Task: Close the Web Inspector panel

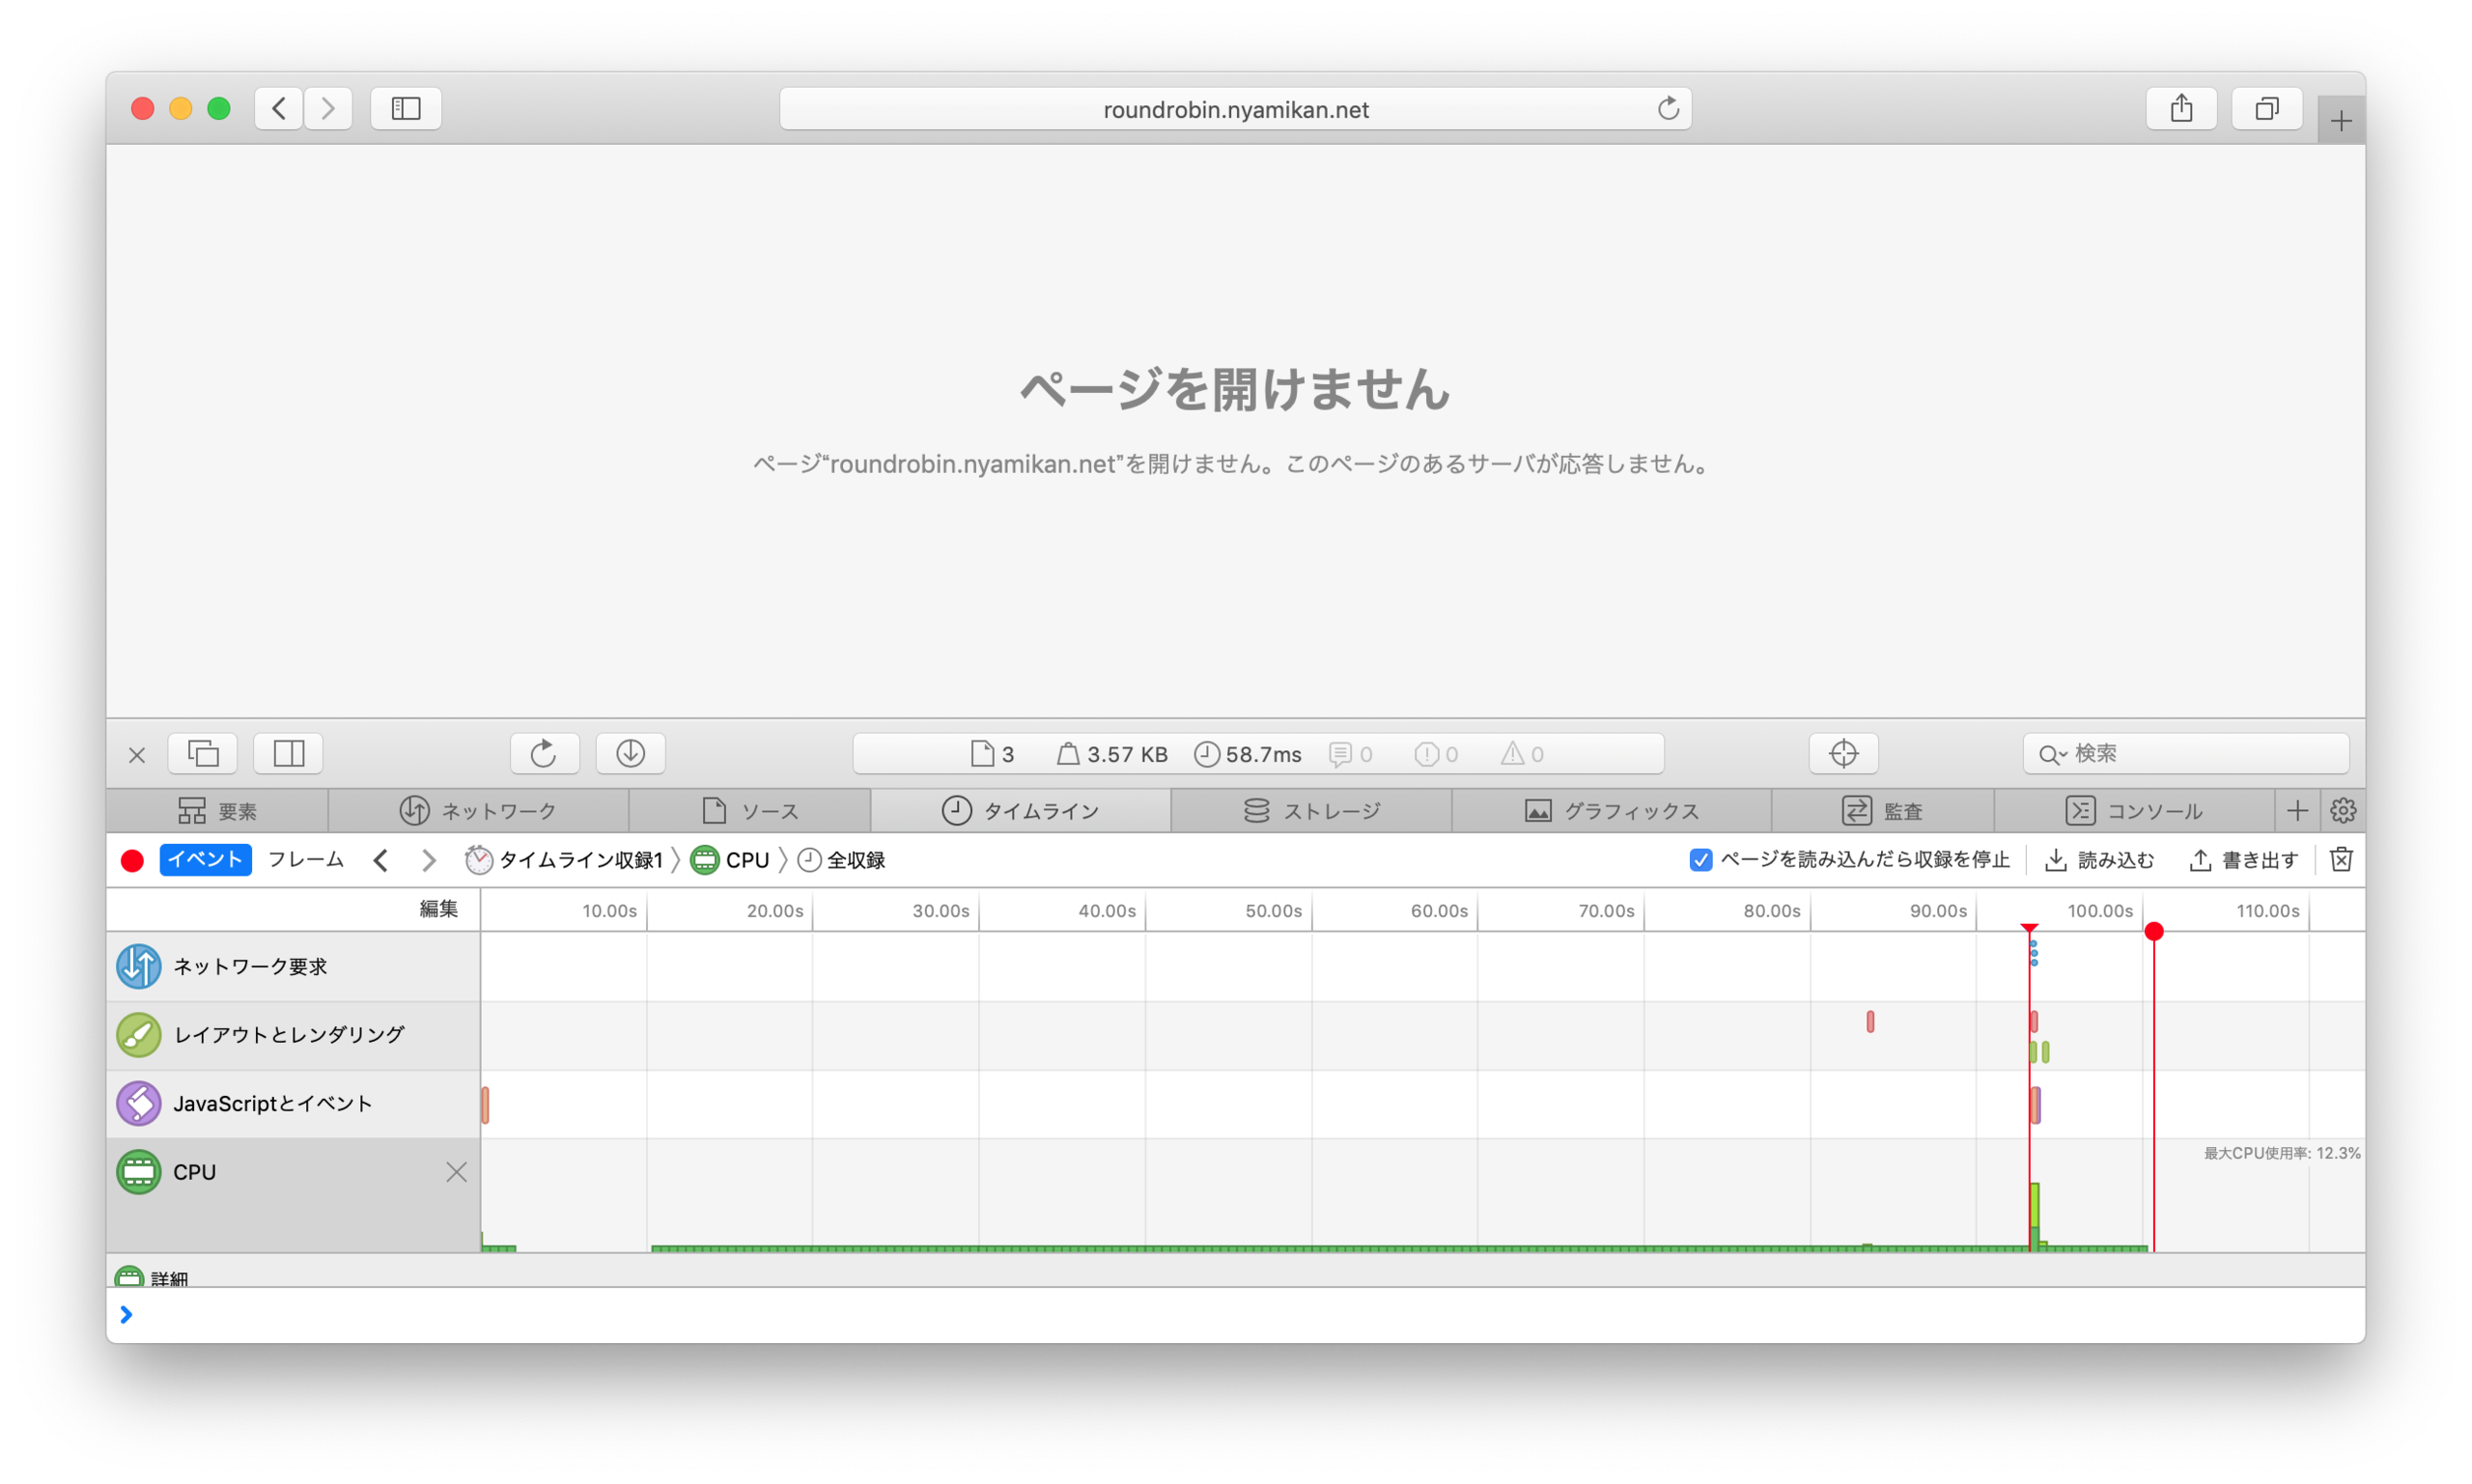Action: (x=137, y=755)
